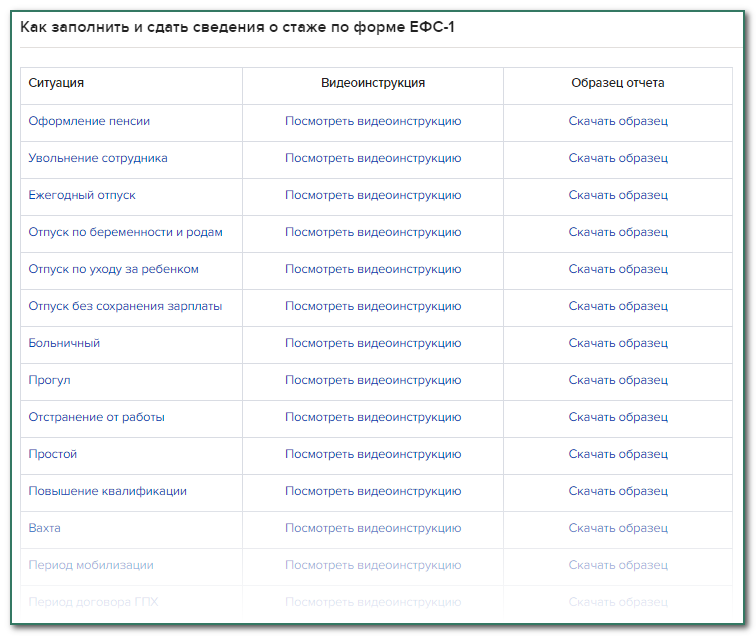Screen dimensions: 756x636
Task: Watch video instruction for 'Отстранение от работы'
Action: click(372, 417)
